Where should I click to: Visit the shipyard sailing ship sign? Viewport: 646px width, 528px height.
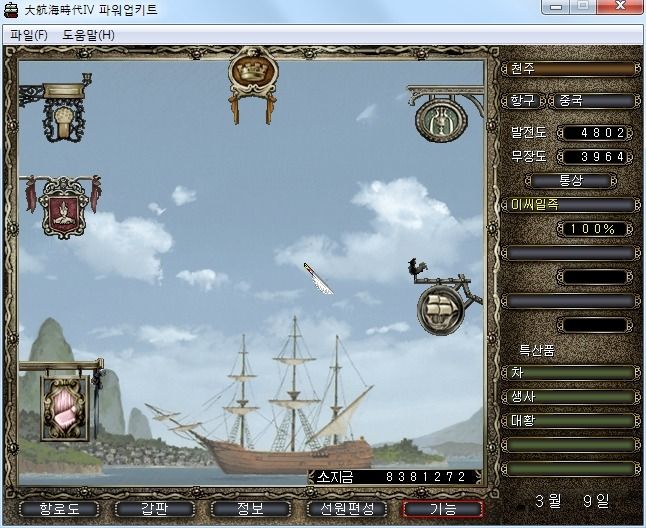444,299
